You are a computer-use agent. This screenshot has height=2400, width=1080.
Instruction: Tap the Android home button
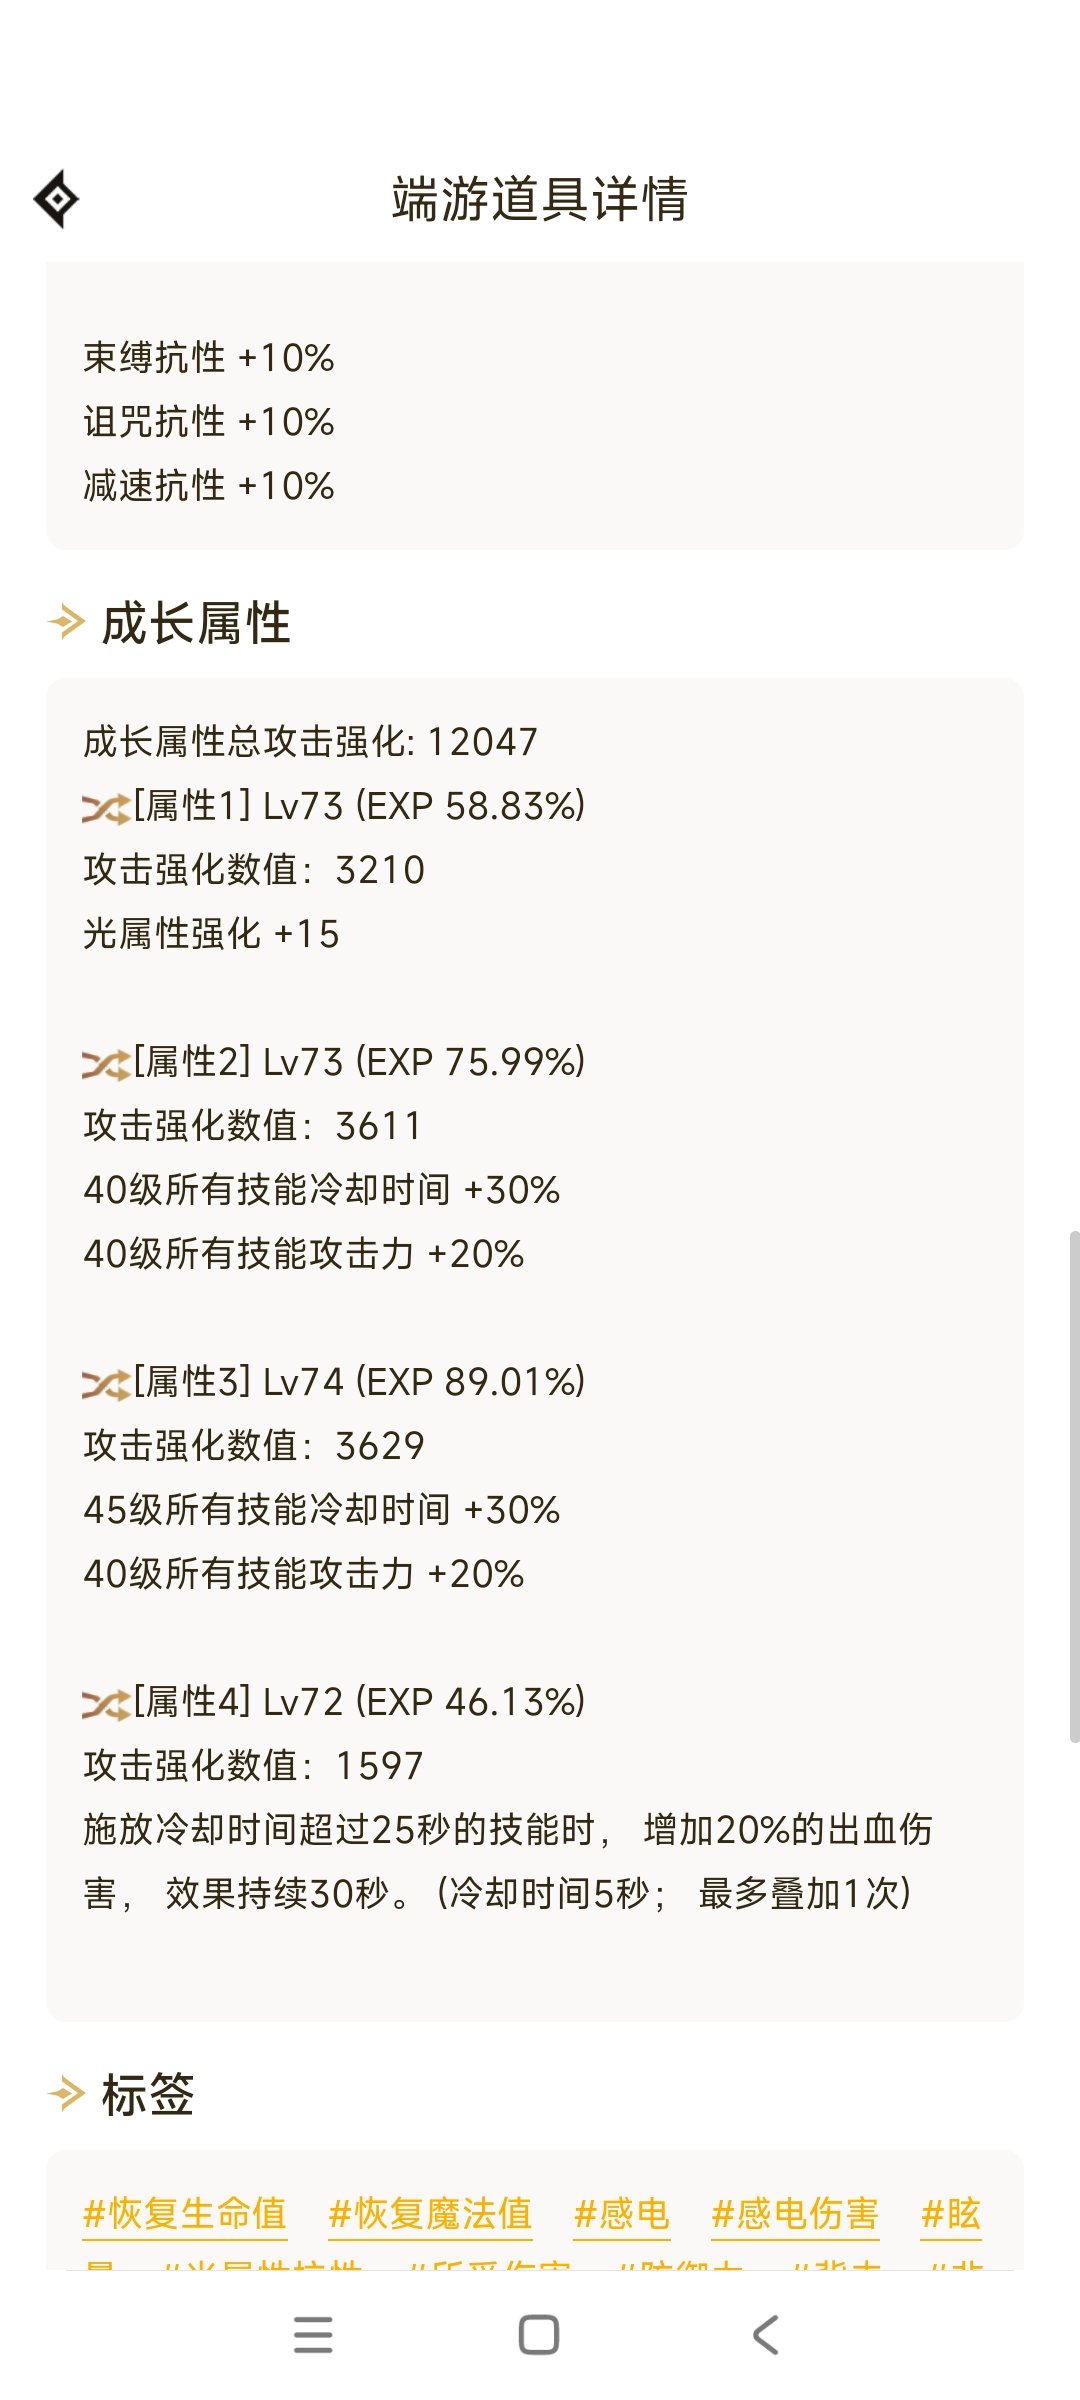tap(539, 2335)
